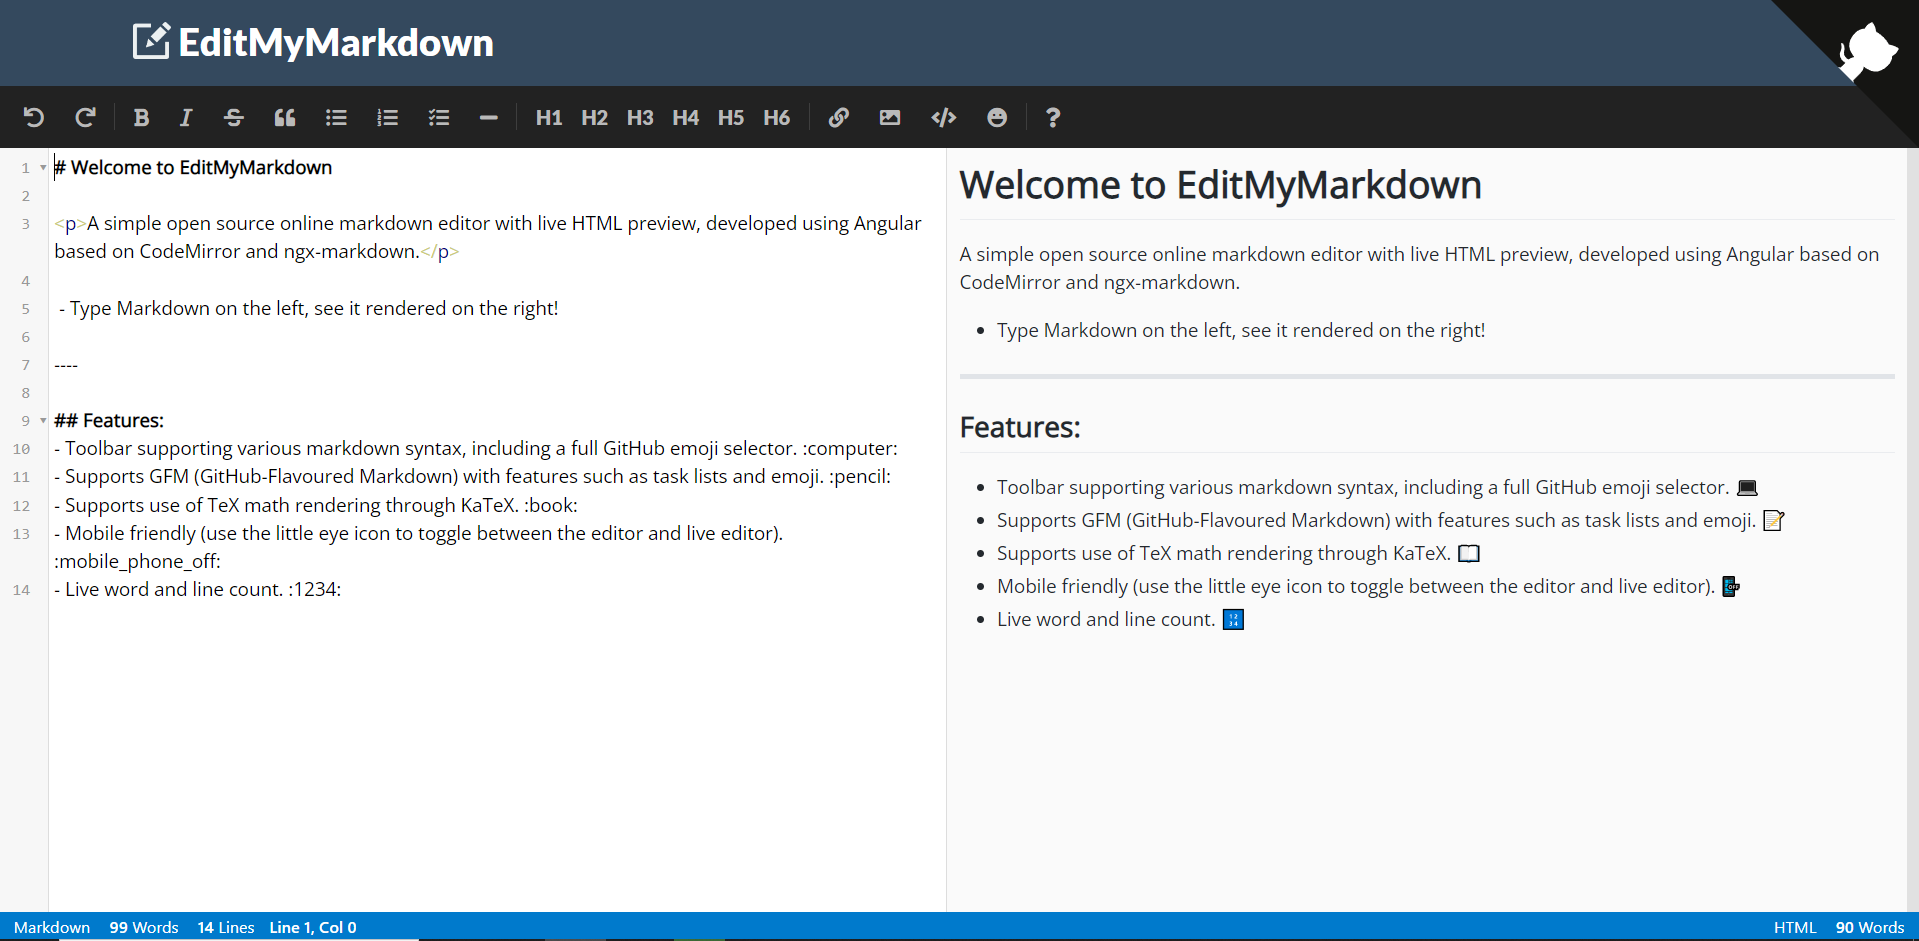The width and height of the screenshot is (1919, 941).
Task: Insert a hyperlink
Action: [839, 118]
